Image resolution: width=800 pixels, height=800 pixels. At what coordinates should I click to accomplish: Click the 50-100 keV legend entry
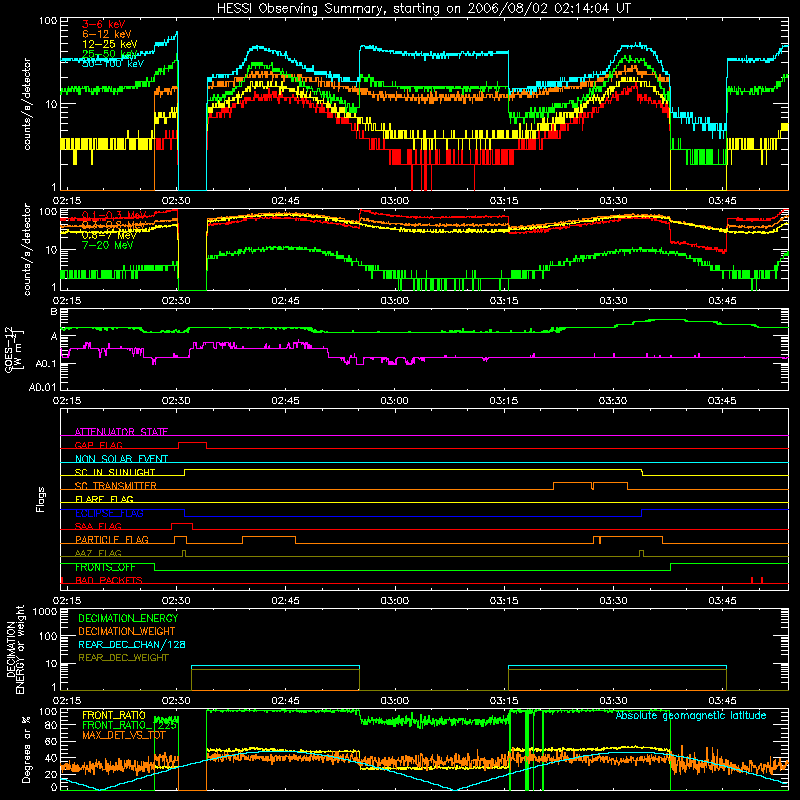pyautogui.click(x=113, y=64)
